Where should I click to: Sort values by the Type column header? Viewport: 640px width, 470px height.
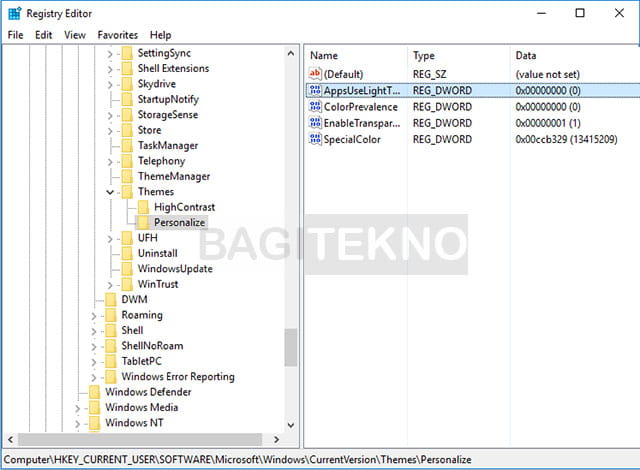[458, 55]
